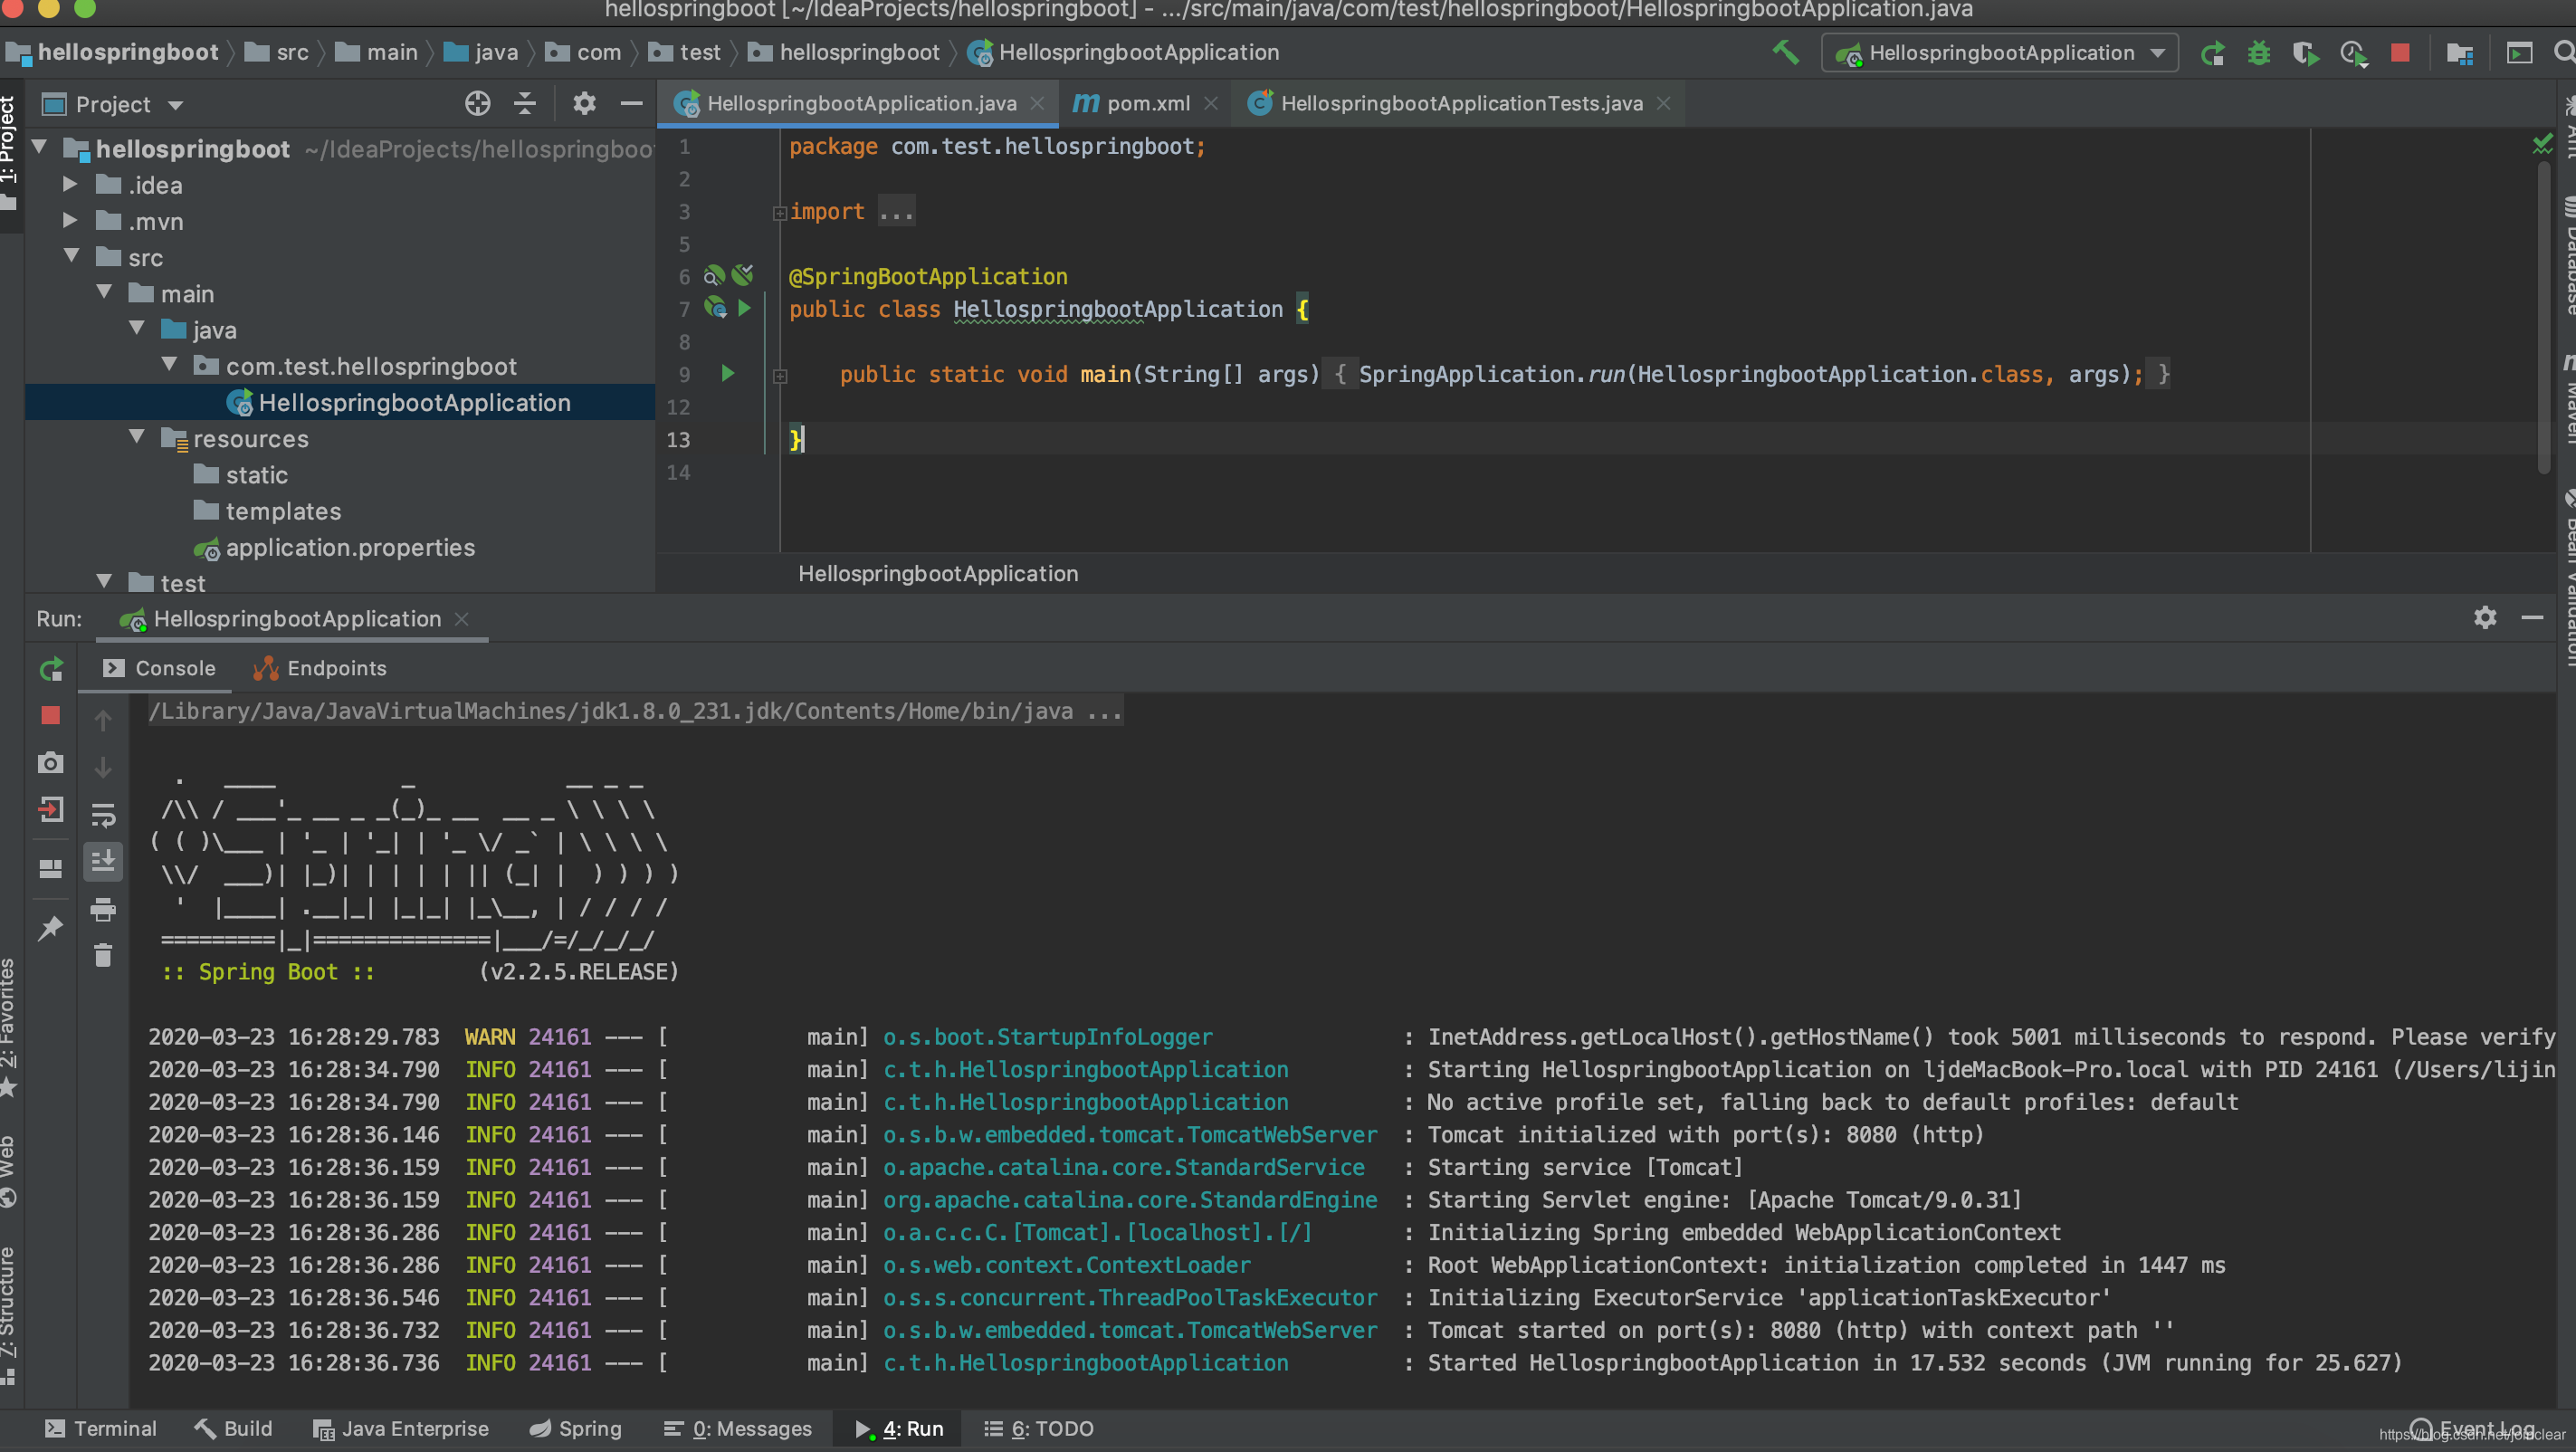Open the 0: Messages tool window
Image resolution: width=2576 pixels, height=1452 pixels.
click(x=738, y=1428)
